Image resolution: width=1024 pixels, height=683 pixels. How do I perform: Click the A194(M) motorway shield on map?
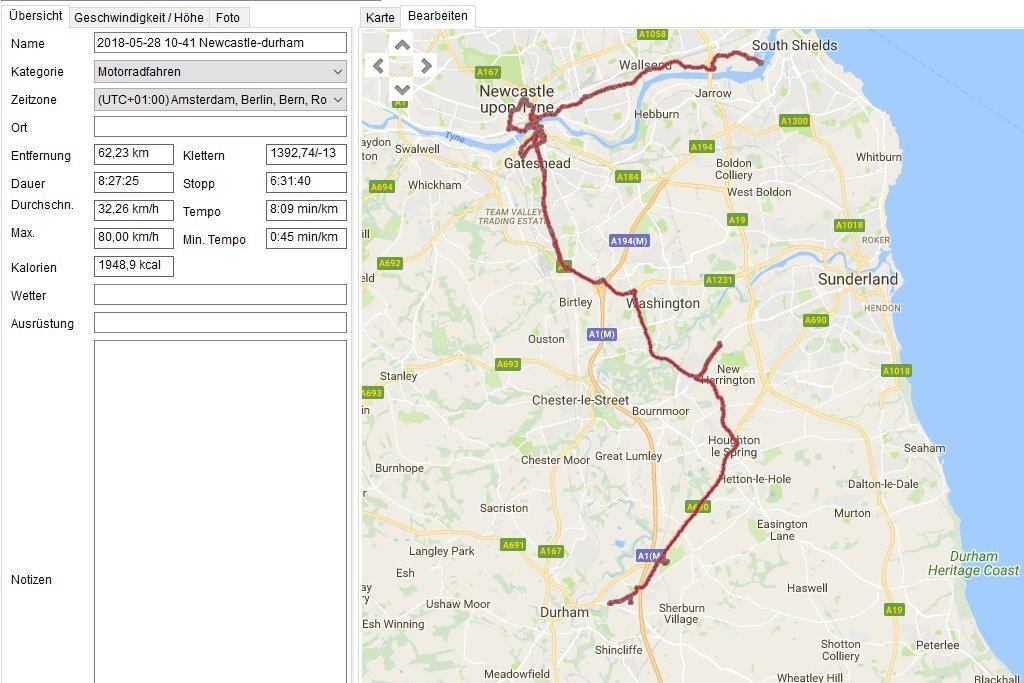pyautogui.click(x=629, y=241)
